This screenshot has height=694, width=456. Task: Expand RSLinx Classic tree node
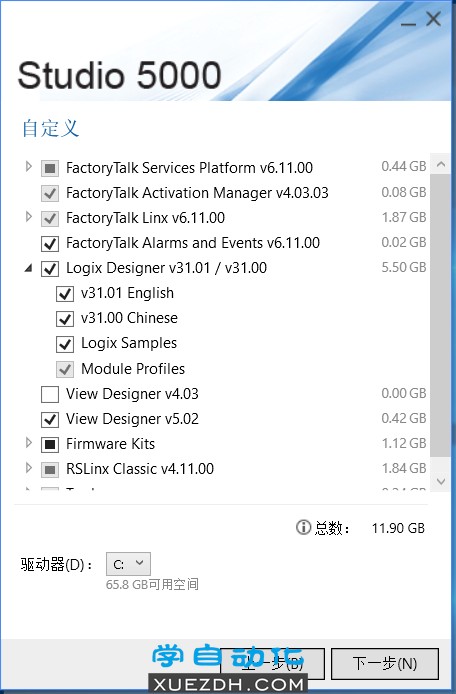(x=29, y=468)
